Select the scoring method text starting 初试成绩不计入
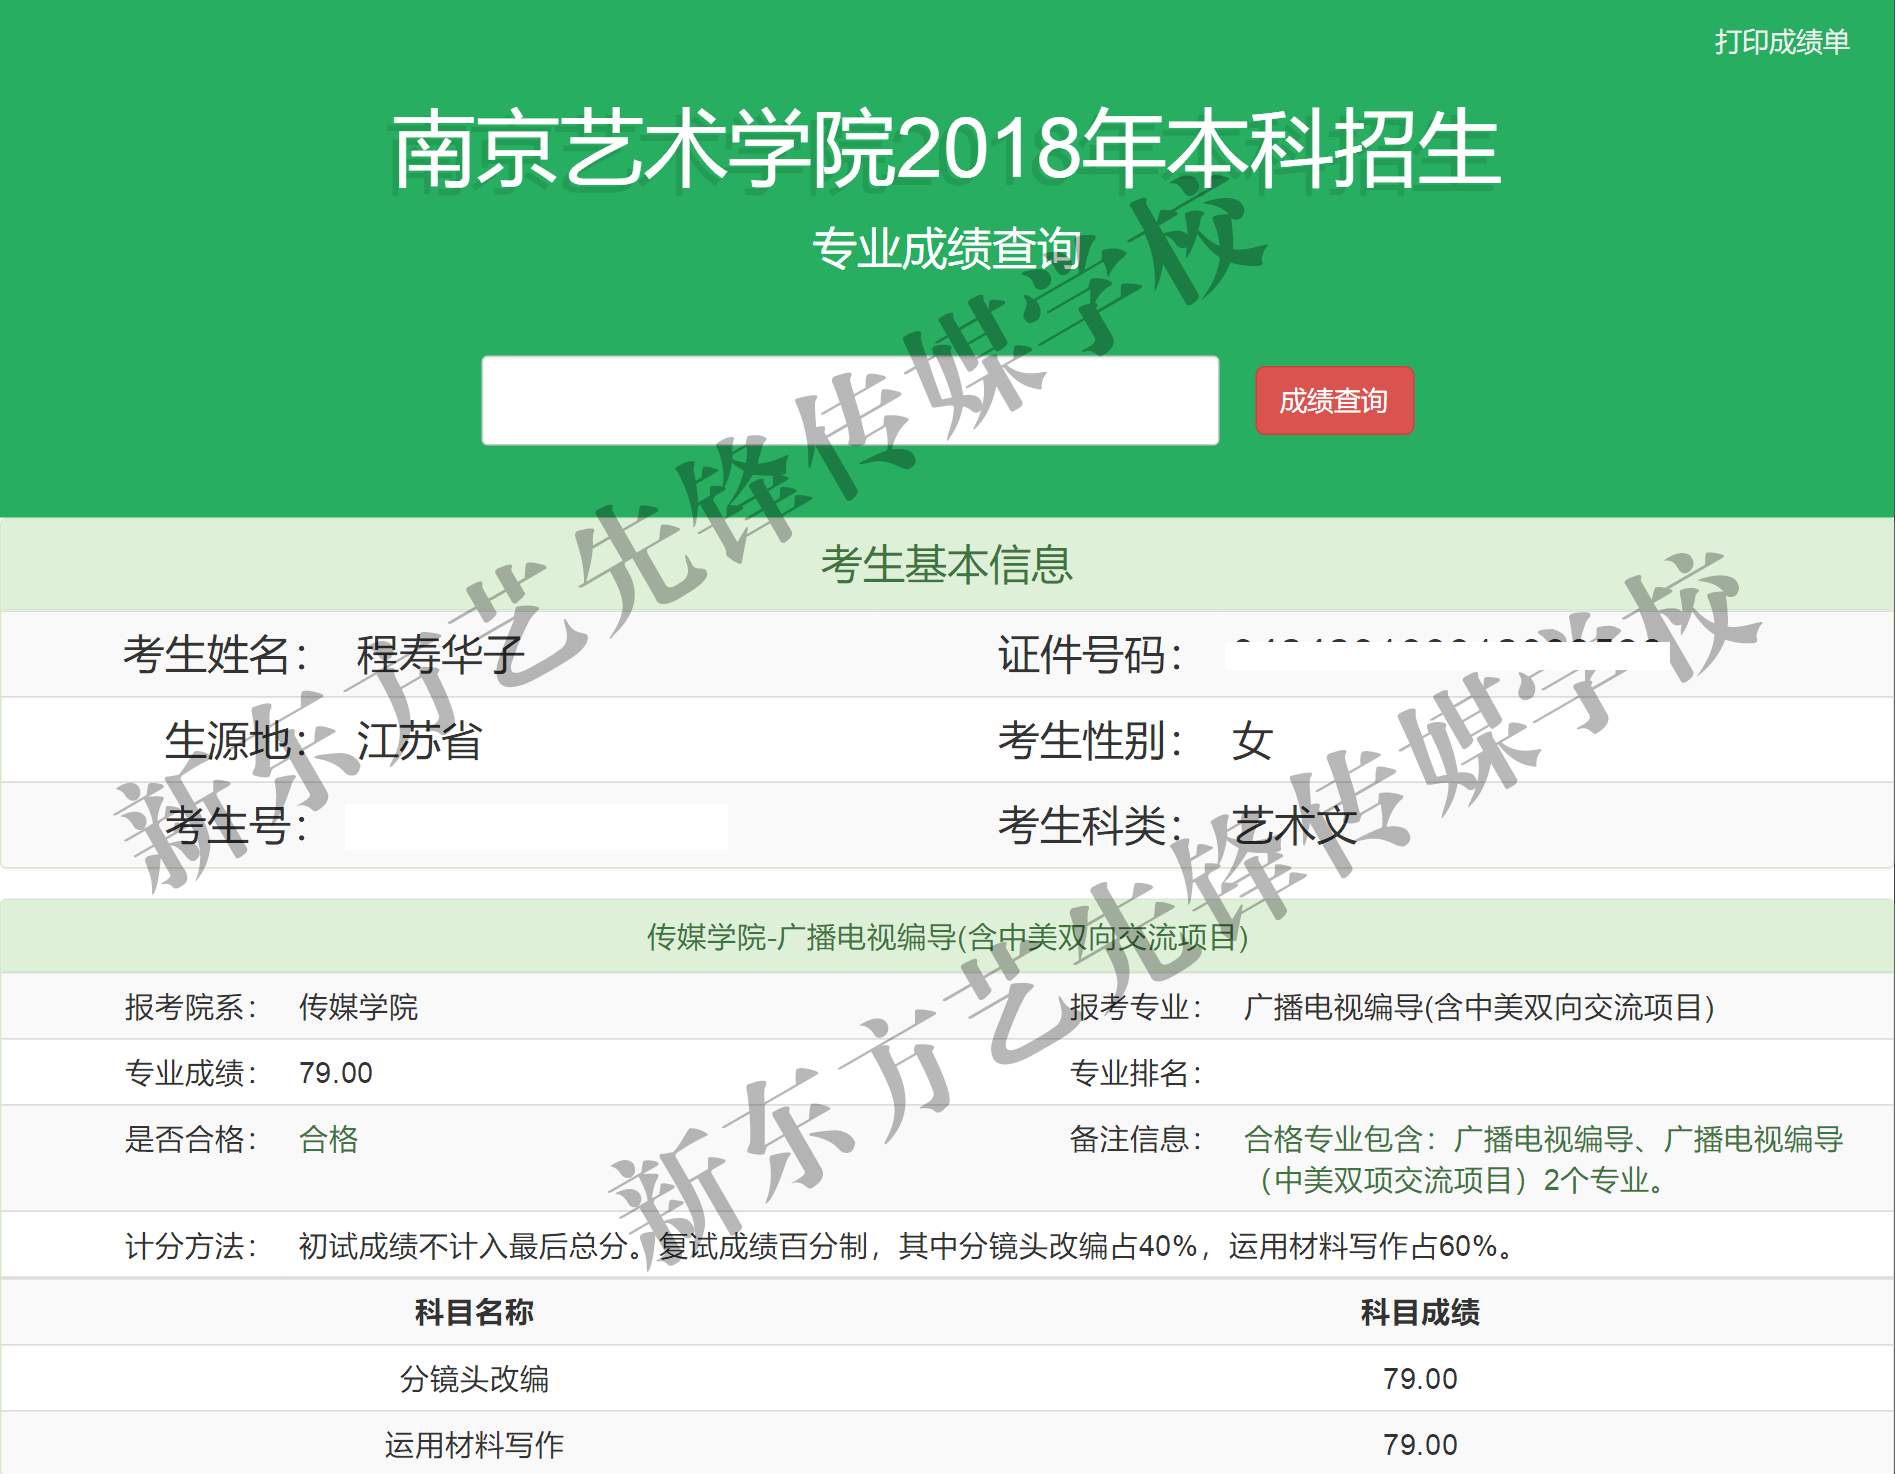This screenshot has width=1895, height=1474. point(908,1246)
